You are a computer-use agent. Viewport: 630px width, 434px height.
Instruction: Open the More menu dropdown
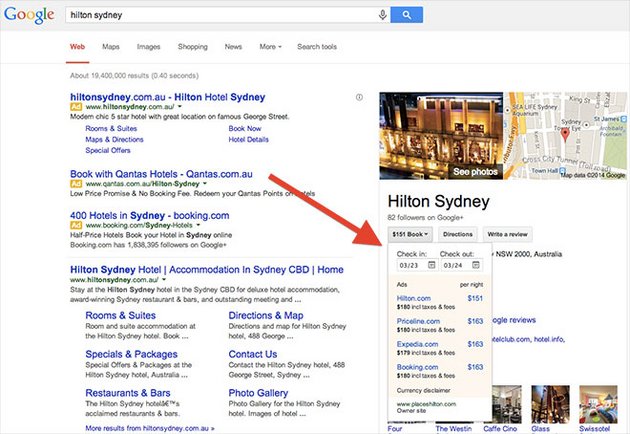[270, 47]
